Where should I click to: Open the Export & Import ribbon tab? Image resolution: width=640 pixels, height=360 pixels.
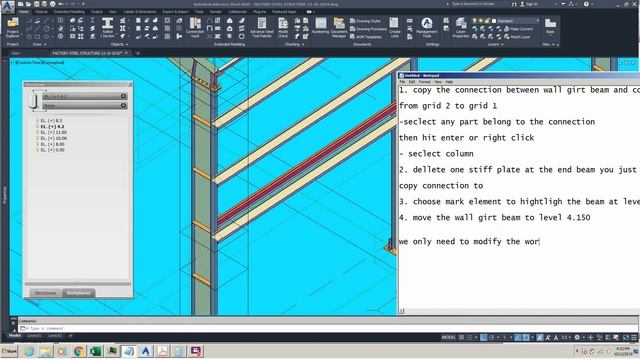tap(176, 12)
